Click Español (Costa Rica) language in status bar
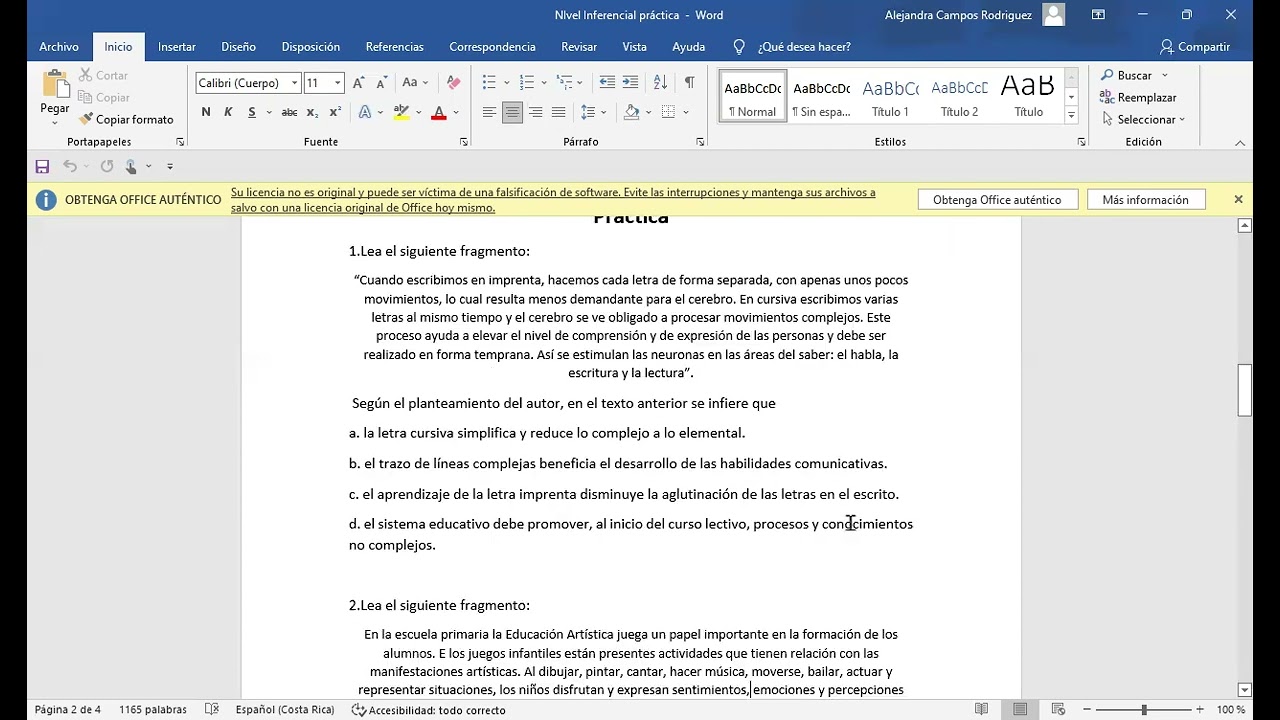 [x=285, y=710]
